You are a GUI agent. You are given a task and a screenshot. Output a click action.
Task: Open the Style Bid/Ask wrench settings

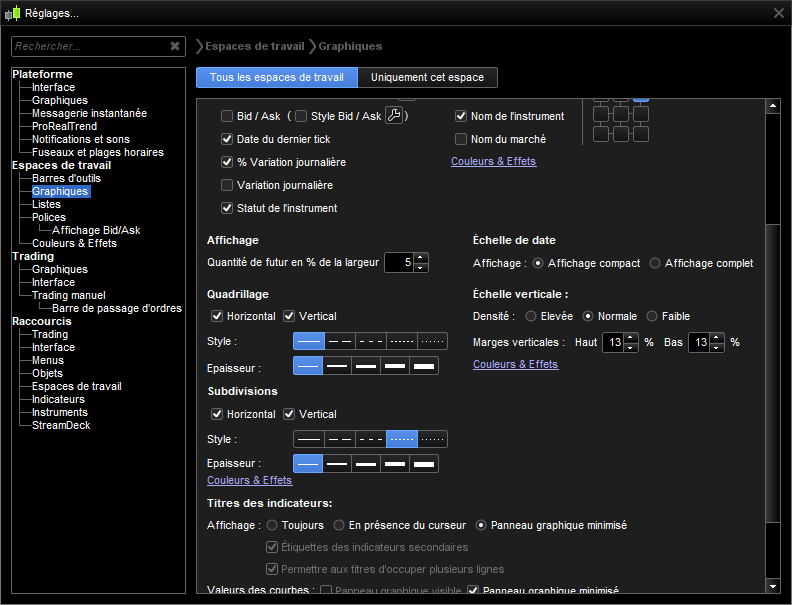394,116
